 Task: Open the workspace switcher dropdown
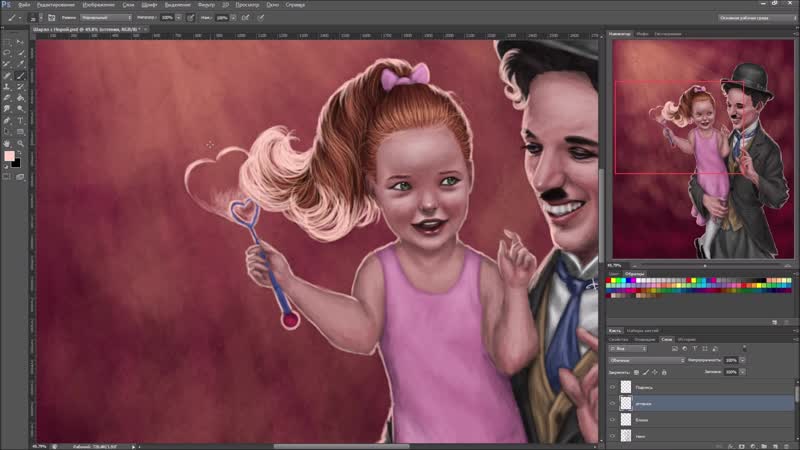[x=757, y=18]
